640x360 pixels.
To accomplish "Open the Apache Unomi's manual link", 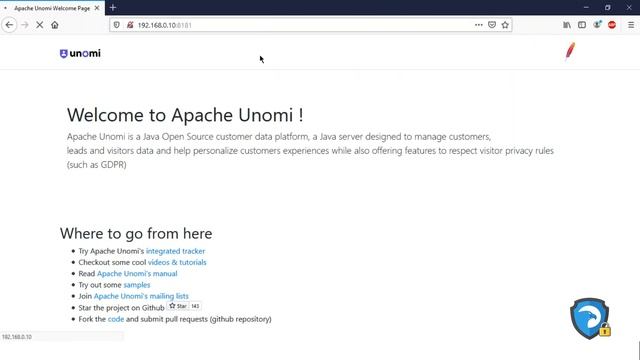I will [137, 273].
